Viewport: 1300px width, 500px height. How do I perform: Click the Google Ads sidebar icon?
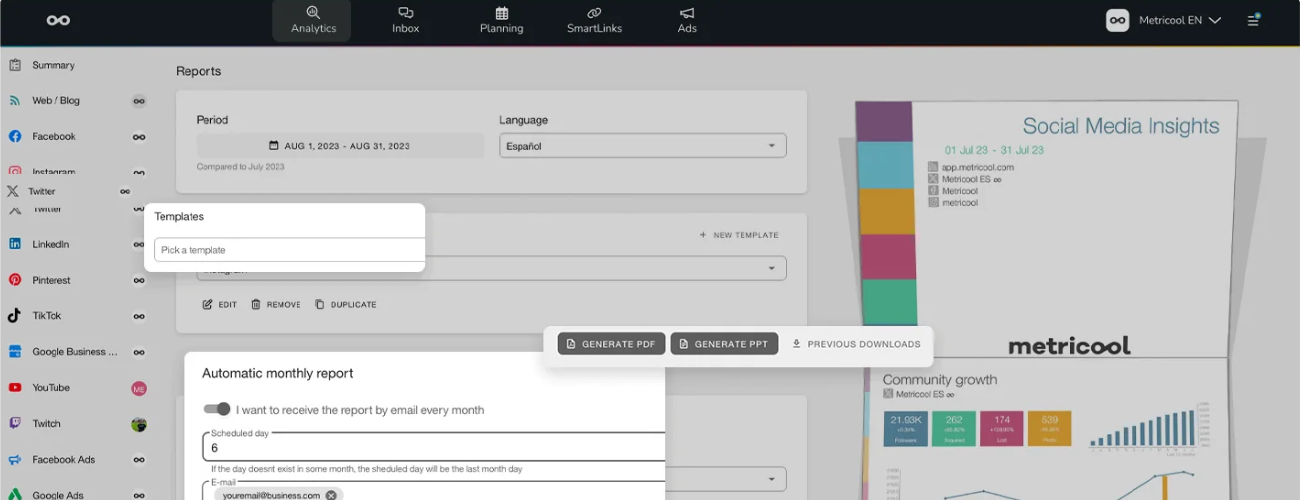pos(15,495)
